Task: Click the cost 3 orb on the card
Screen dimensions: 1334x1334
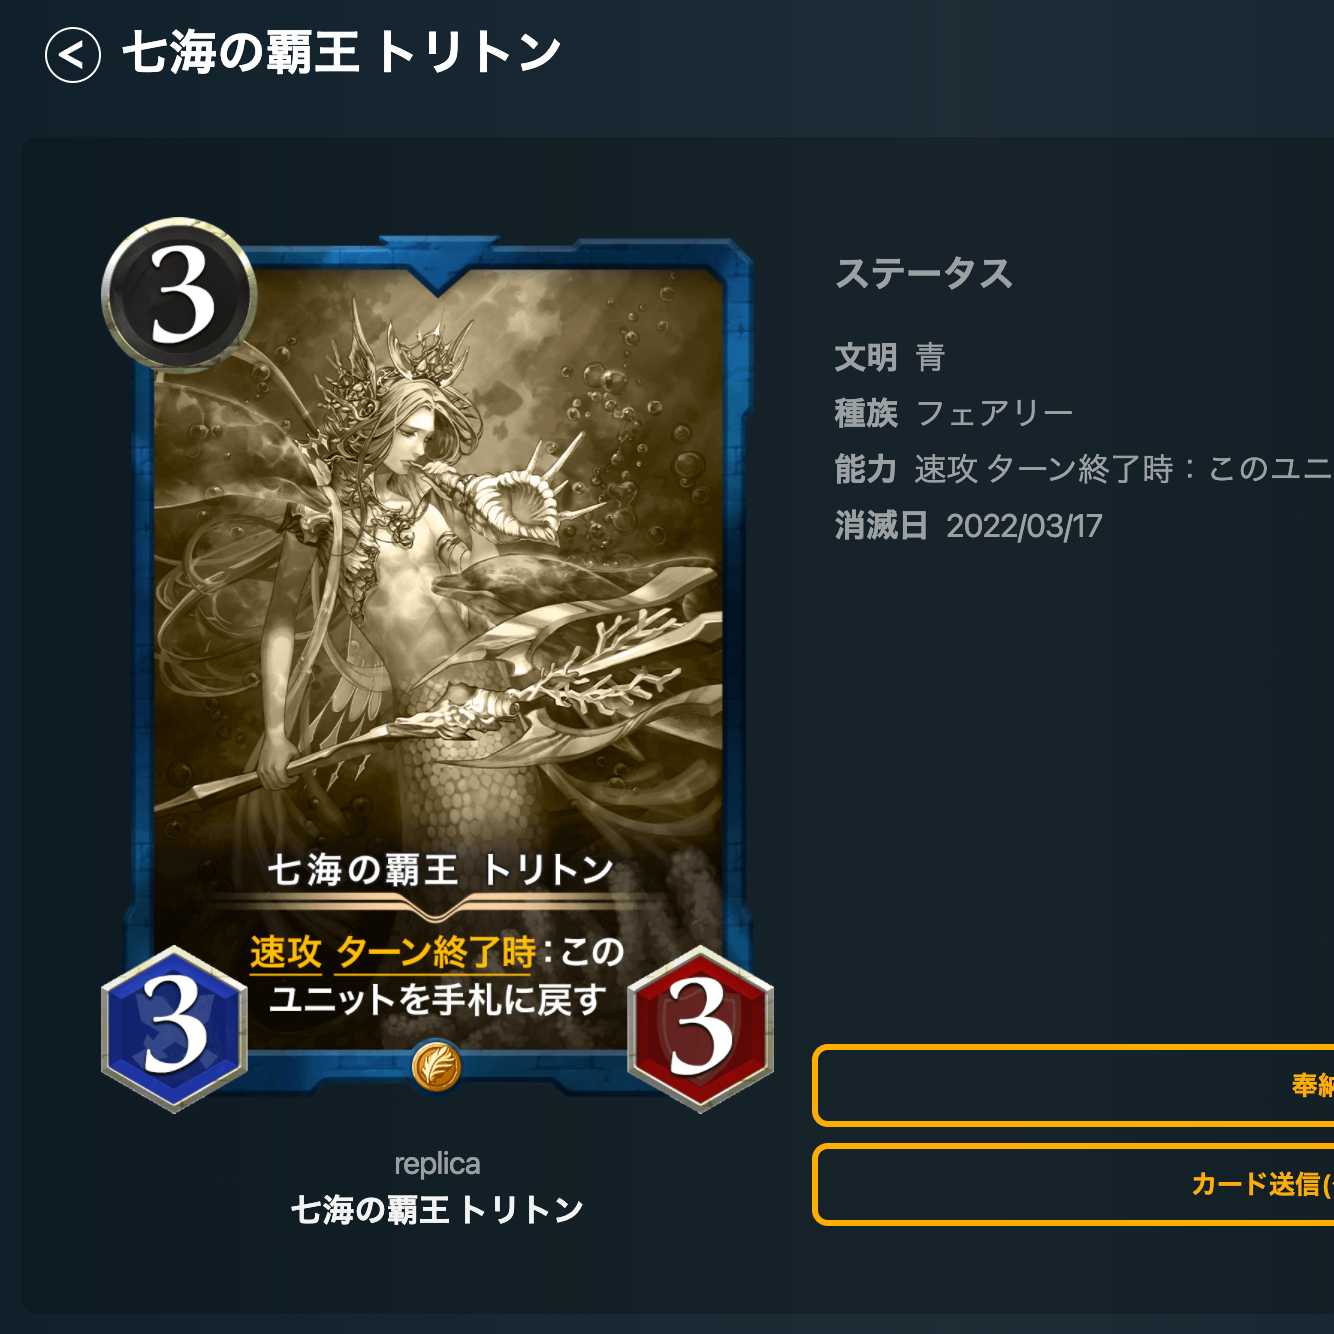Action: click(x=179, y=295)
